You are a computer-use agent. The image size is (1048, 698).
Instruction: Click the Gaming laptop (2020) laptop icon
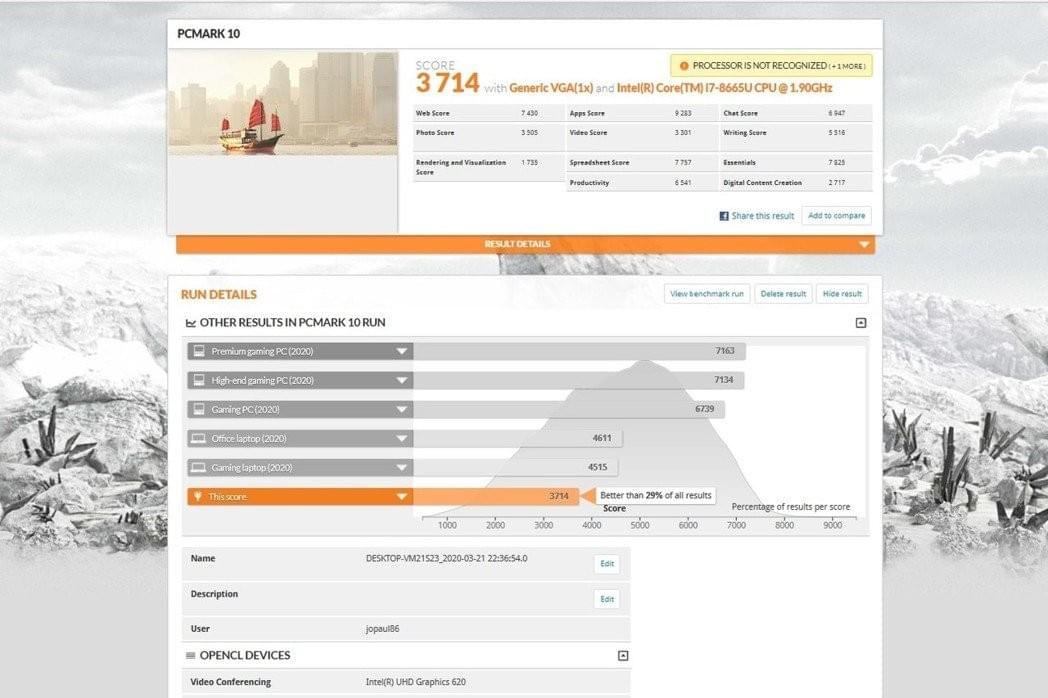point(199,467)
